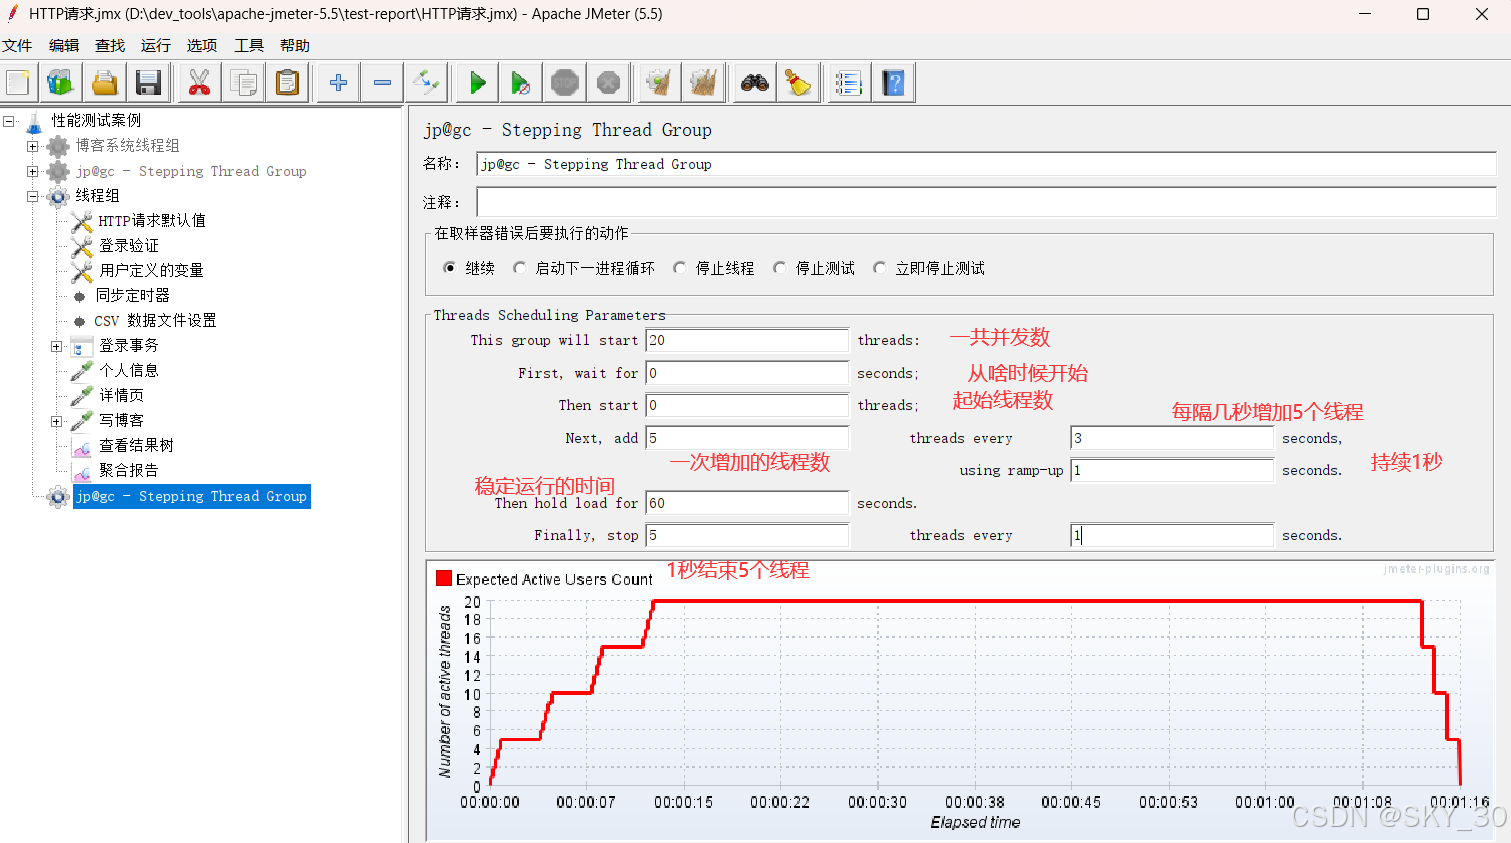Viewport: 1511px width, 843px height.
Task: Click the 'Then start' threads field
Action: (747, 405)
